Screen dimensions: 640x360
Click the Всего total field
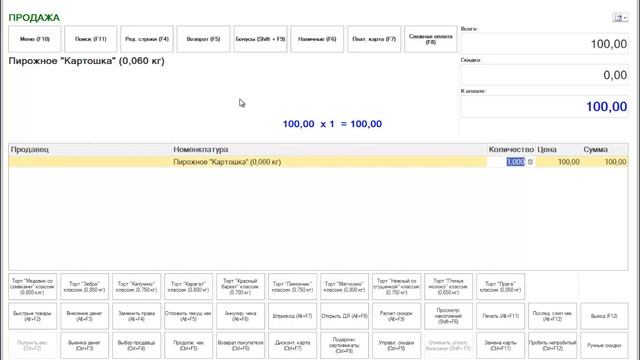(x=544, y=44)
